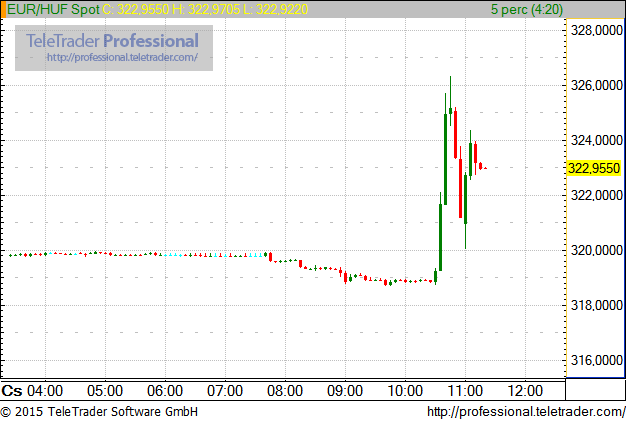The width and height of the screenshot is (626, 421).
Task: Click the highlighted 322,9550 current price tag
Action: (594, 168)
